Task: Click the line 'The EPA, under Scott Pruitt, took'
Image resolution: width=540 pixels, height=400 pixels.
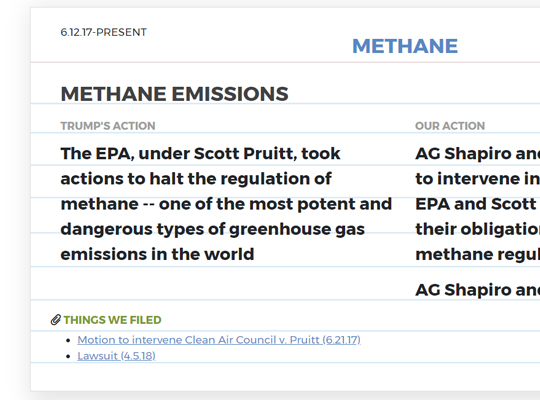Action: (200, 153)
